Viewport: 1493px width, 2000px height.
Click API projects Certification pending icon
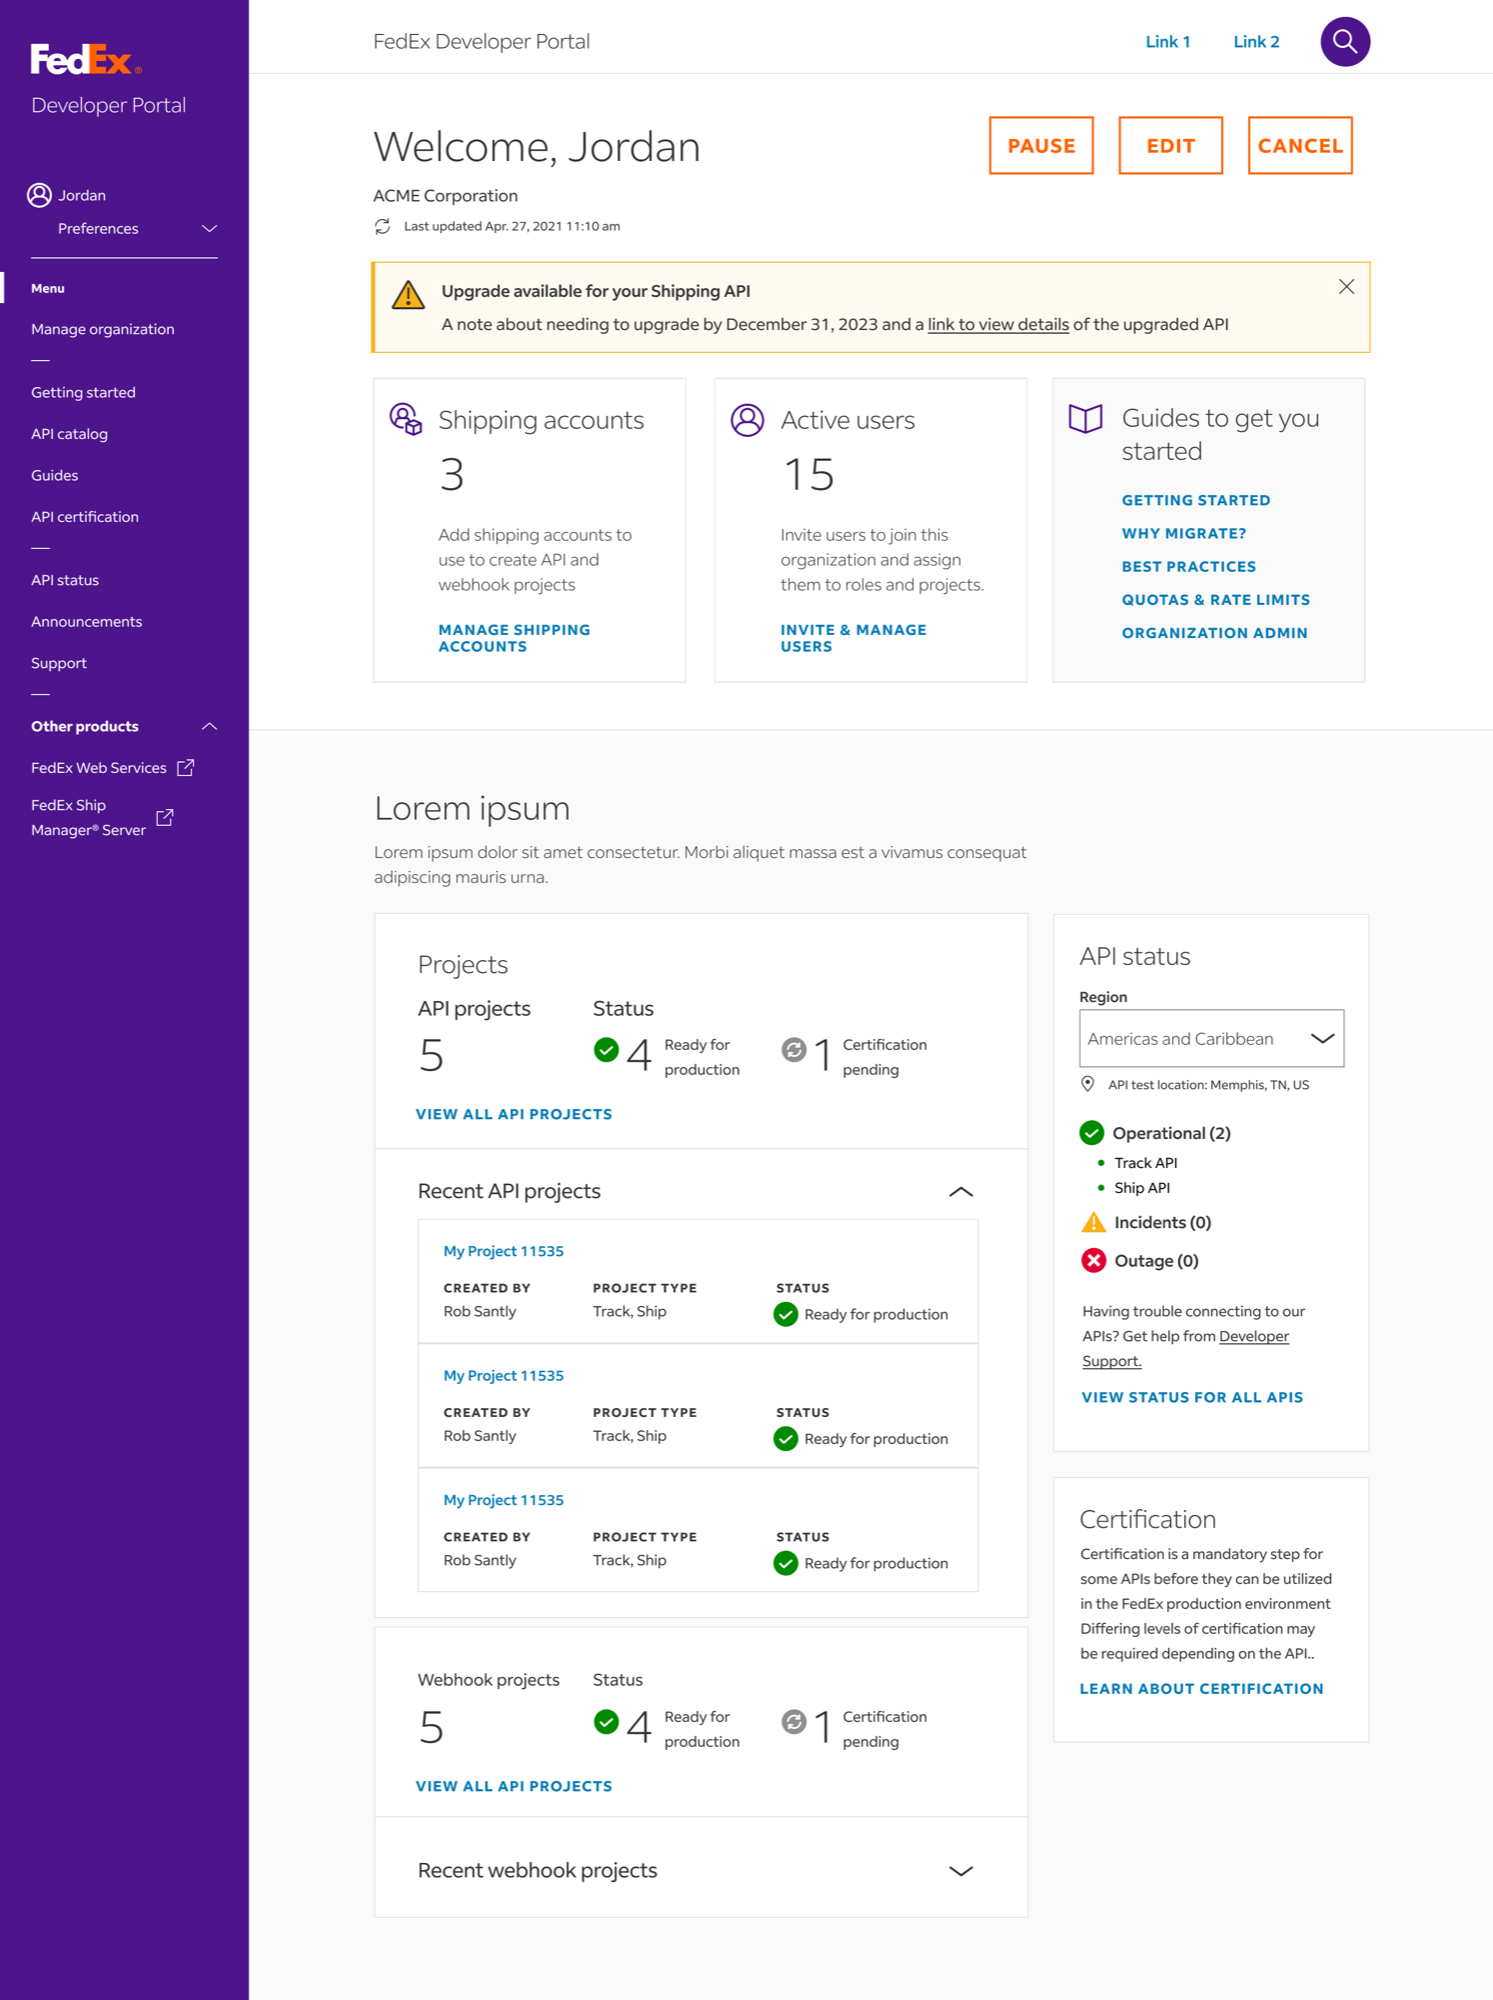click(x=794, y=1050)
